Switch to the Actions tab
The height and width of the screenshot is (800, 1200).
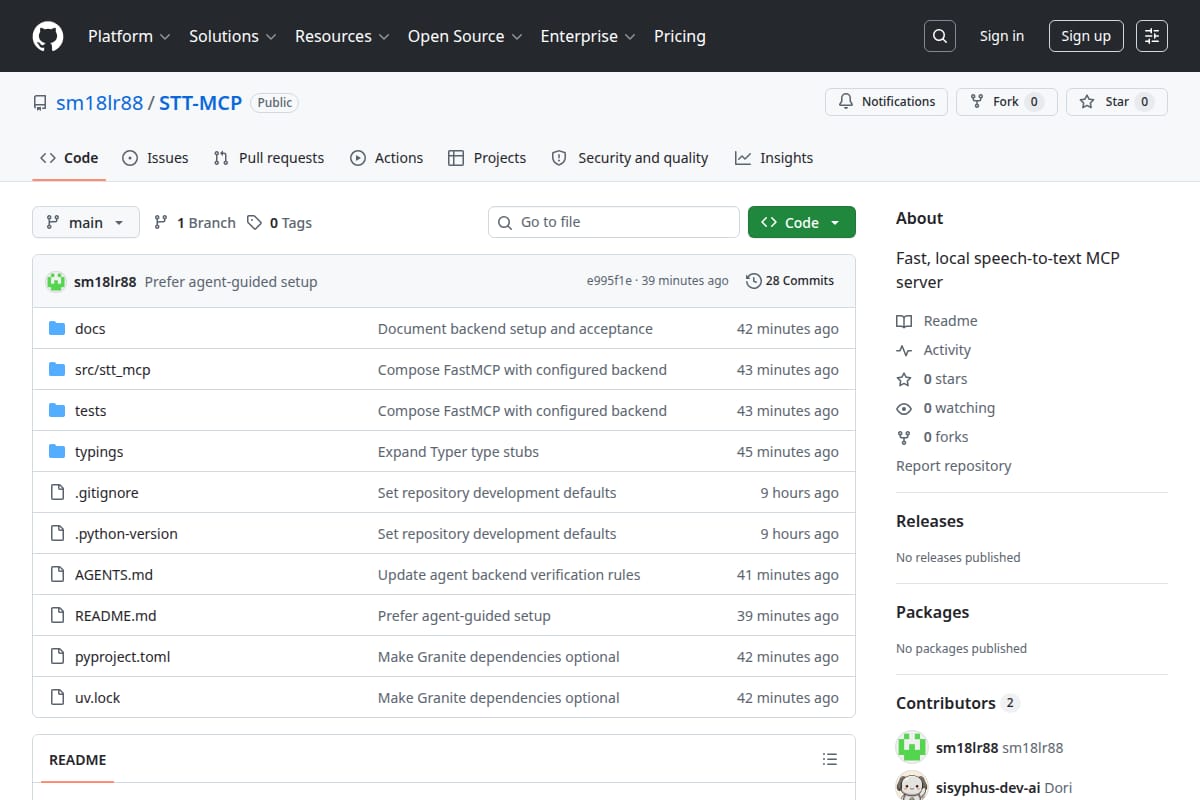[x=386, y=158]
